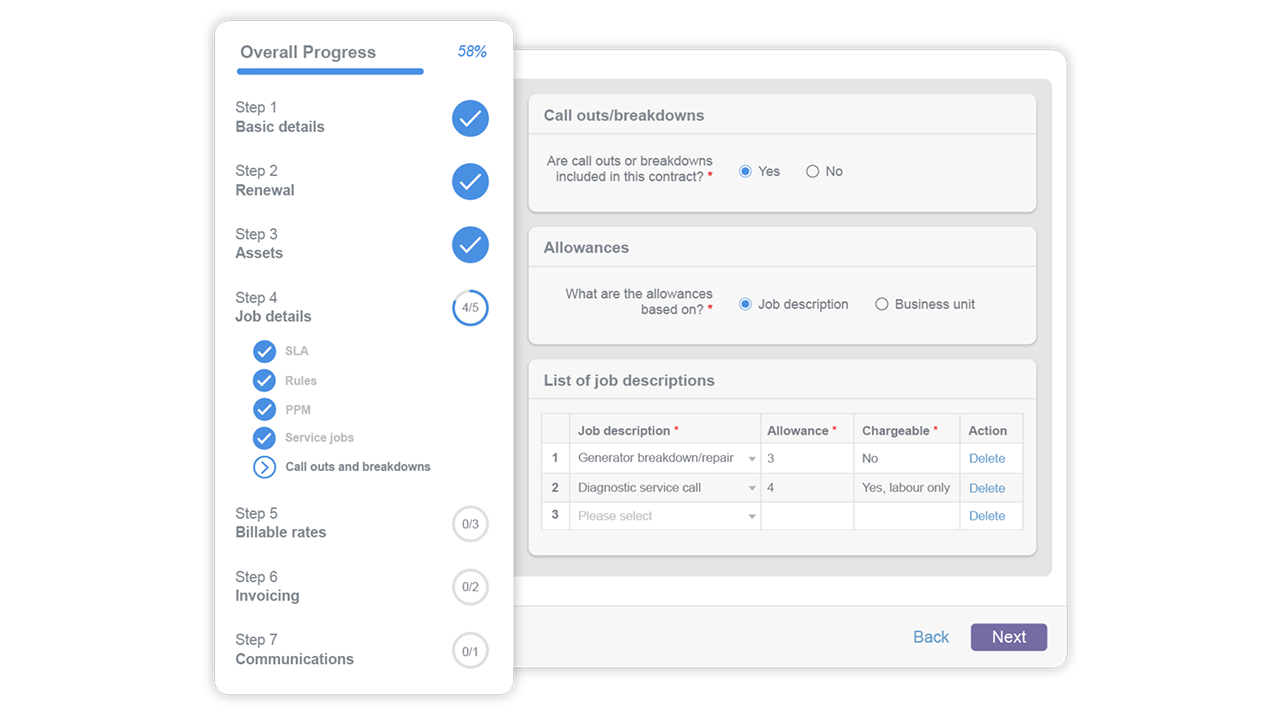Click the Step 1 Basic details checkmark icon
This screenshot has width=1280, height=720.
tap(470, 118)
